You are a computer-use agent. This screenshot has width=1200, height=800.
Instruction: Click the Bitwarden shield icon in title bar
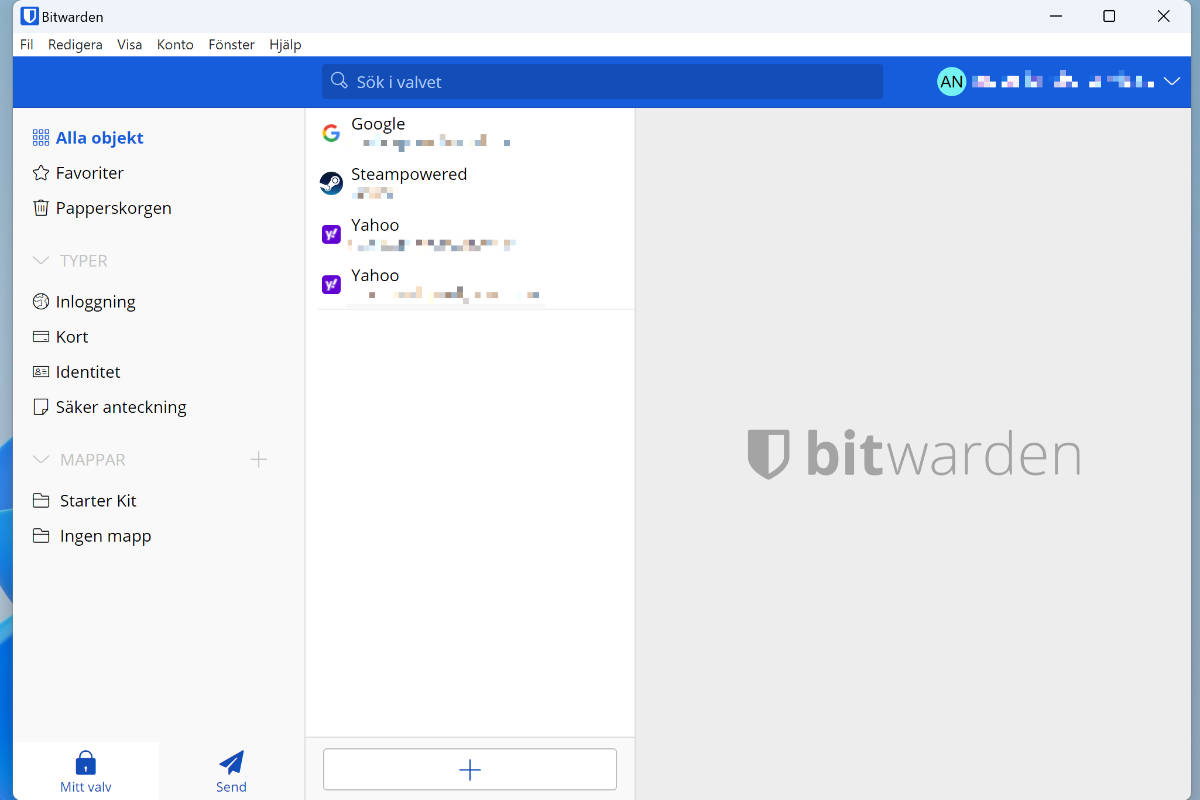[x=30, y=16]
